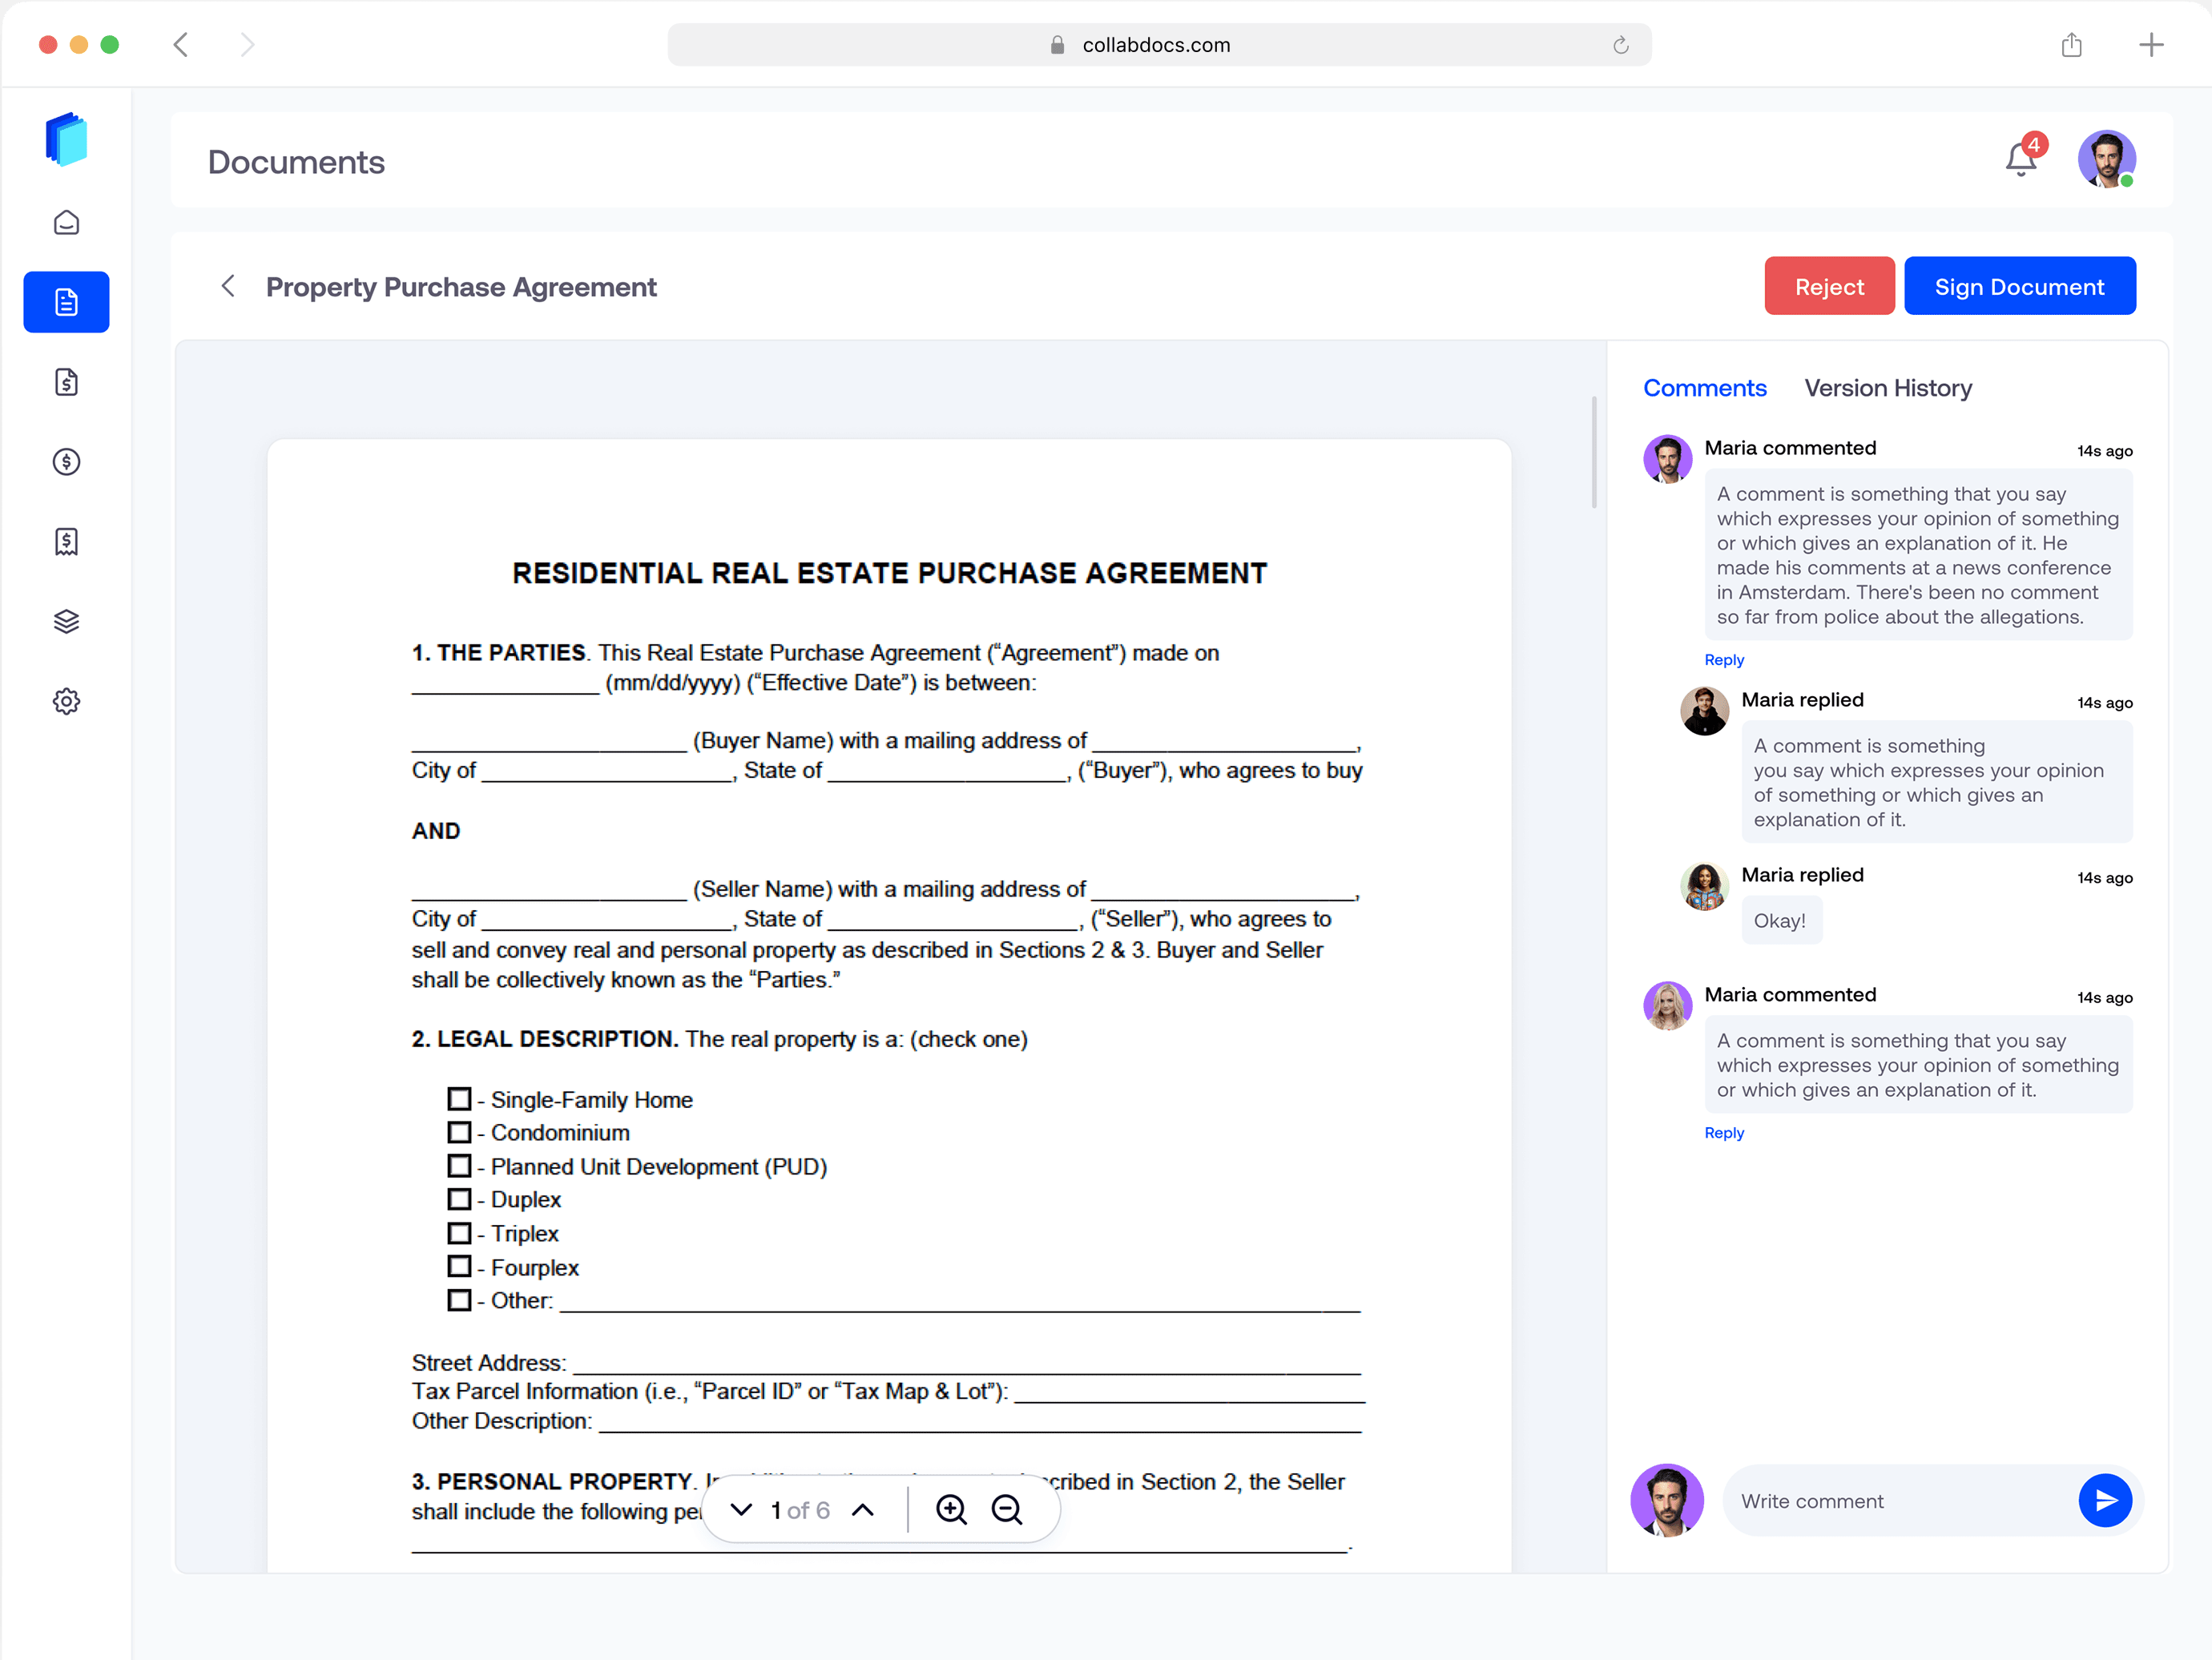Check the Condominium checkbox
2212x1660 pixels.
(x=459, y=1132)
